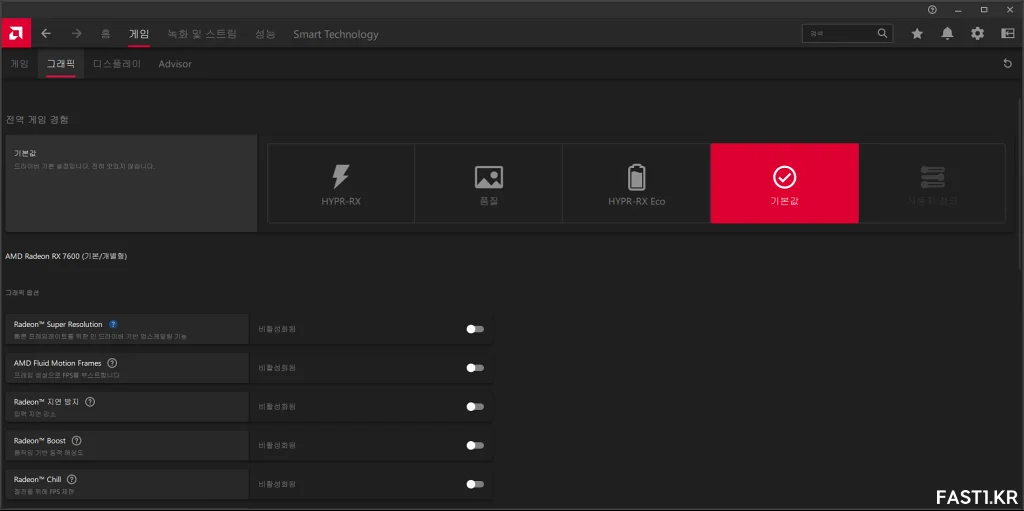Click the 기본값 description panel
Screen dimensions: 1024x511
click(x=131, y=184)
